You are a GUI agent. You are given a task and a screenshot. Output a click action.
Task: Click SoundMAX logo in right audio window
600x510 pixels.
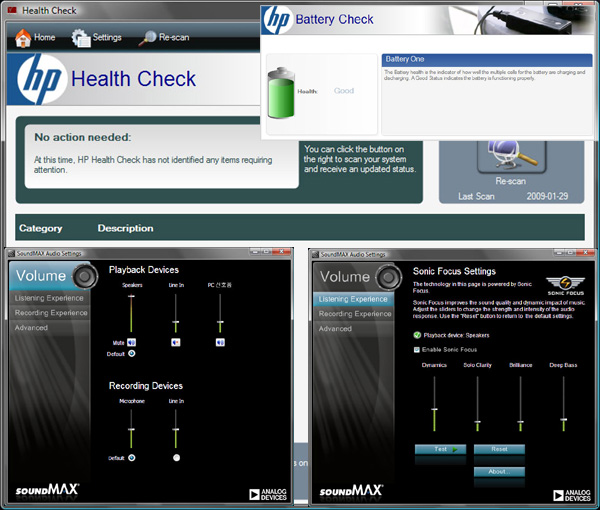pos(351,491)
